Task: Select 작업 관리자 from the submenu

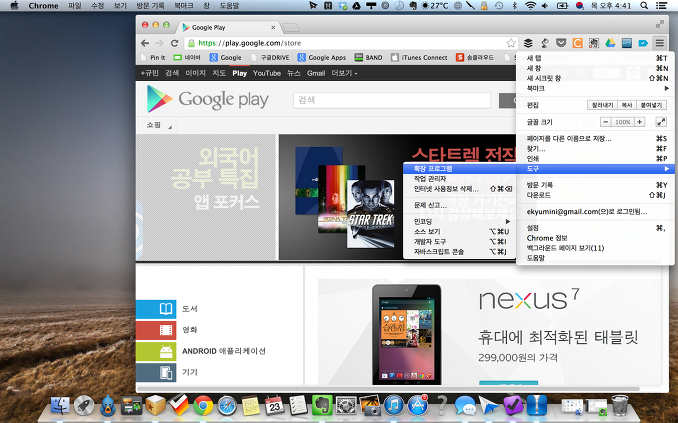Action: [x=459, y=179]
